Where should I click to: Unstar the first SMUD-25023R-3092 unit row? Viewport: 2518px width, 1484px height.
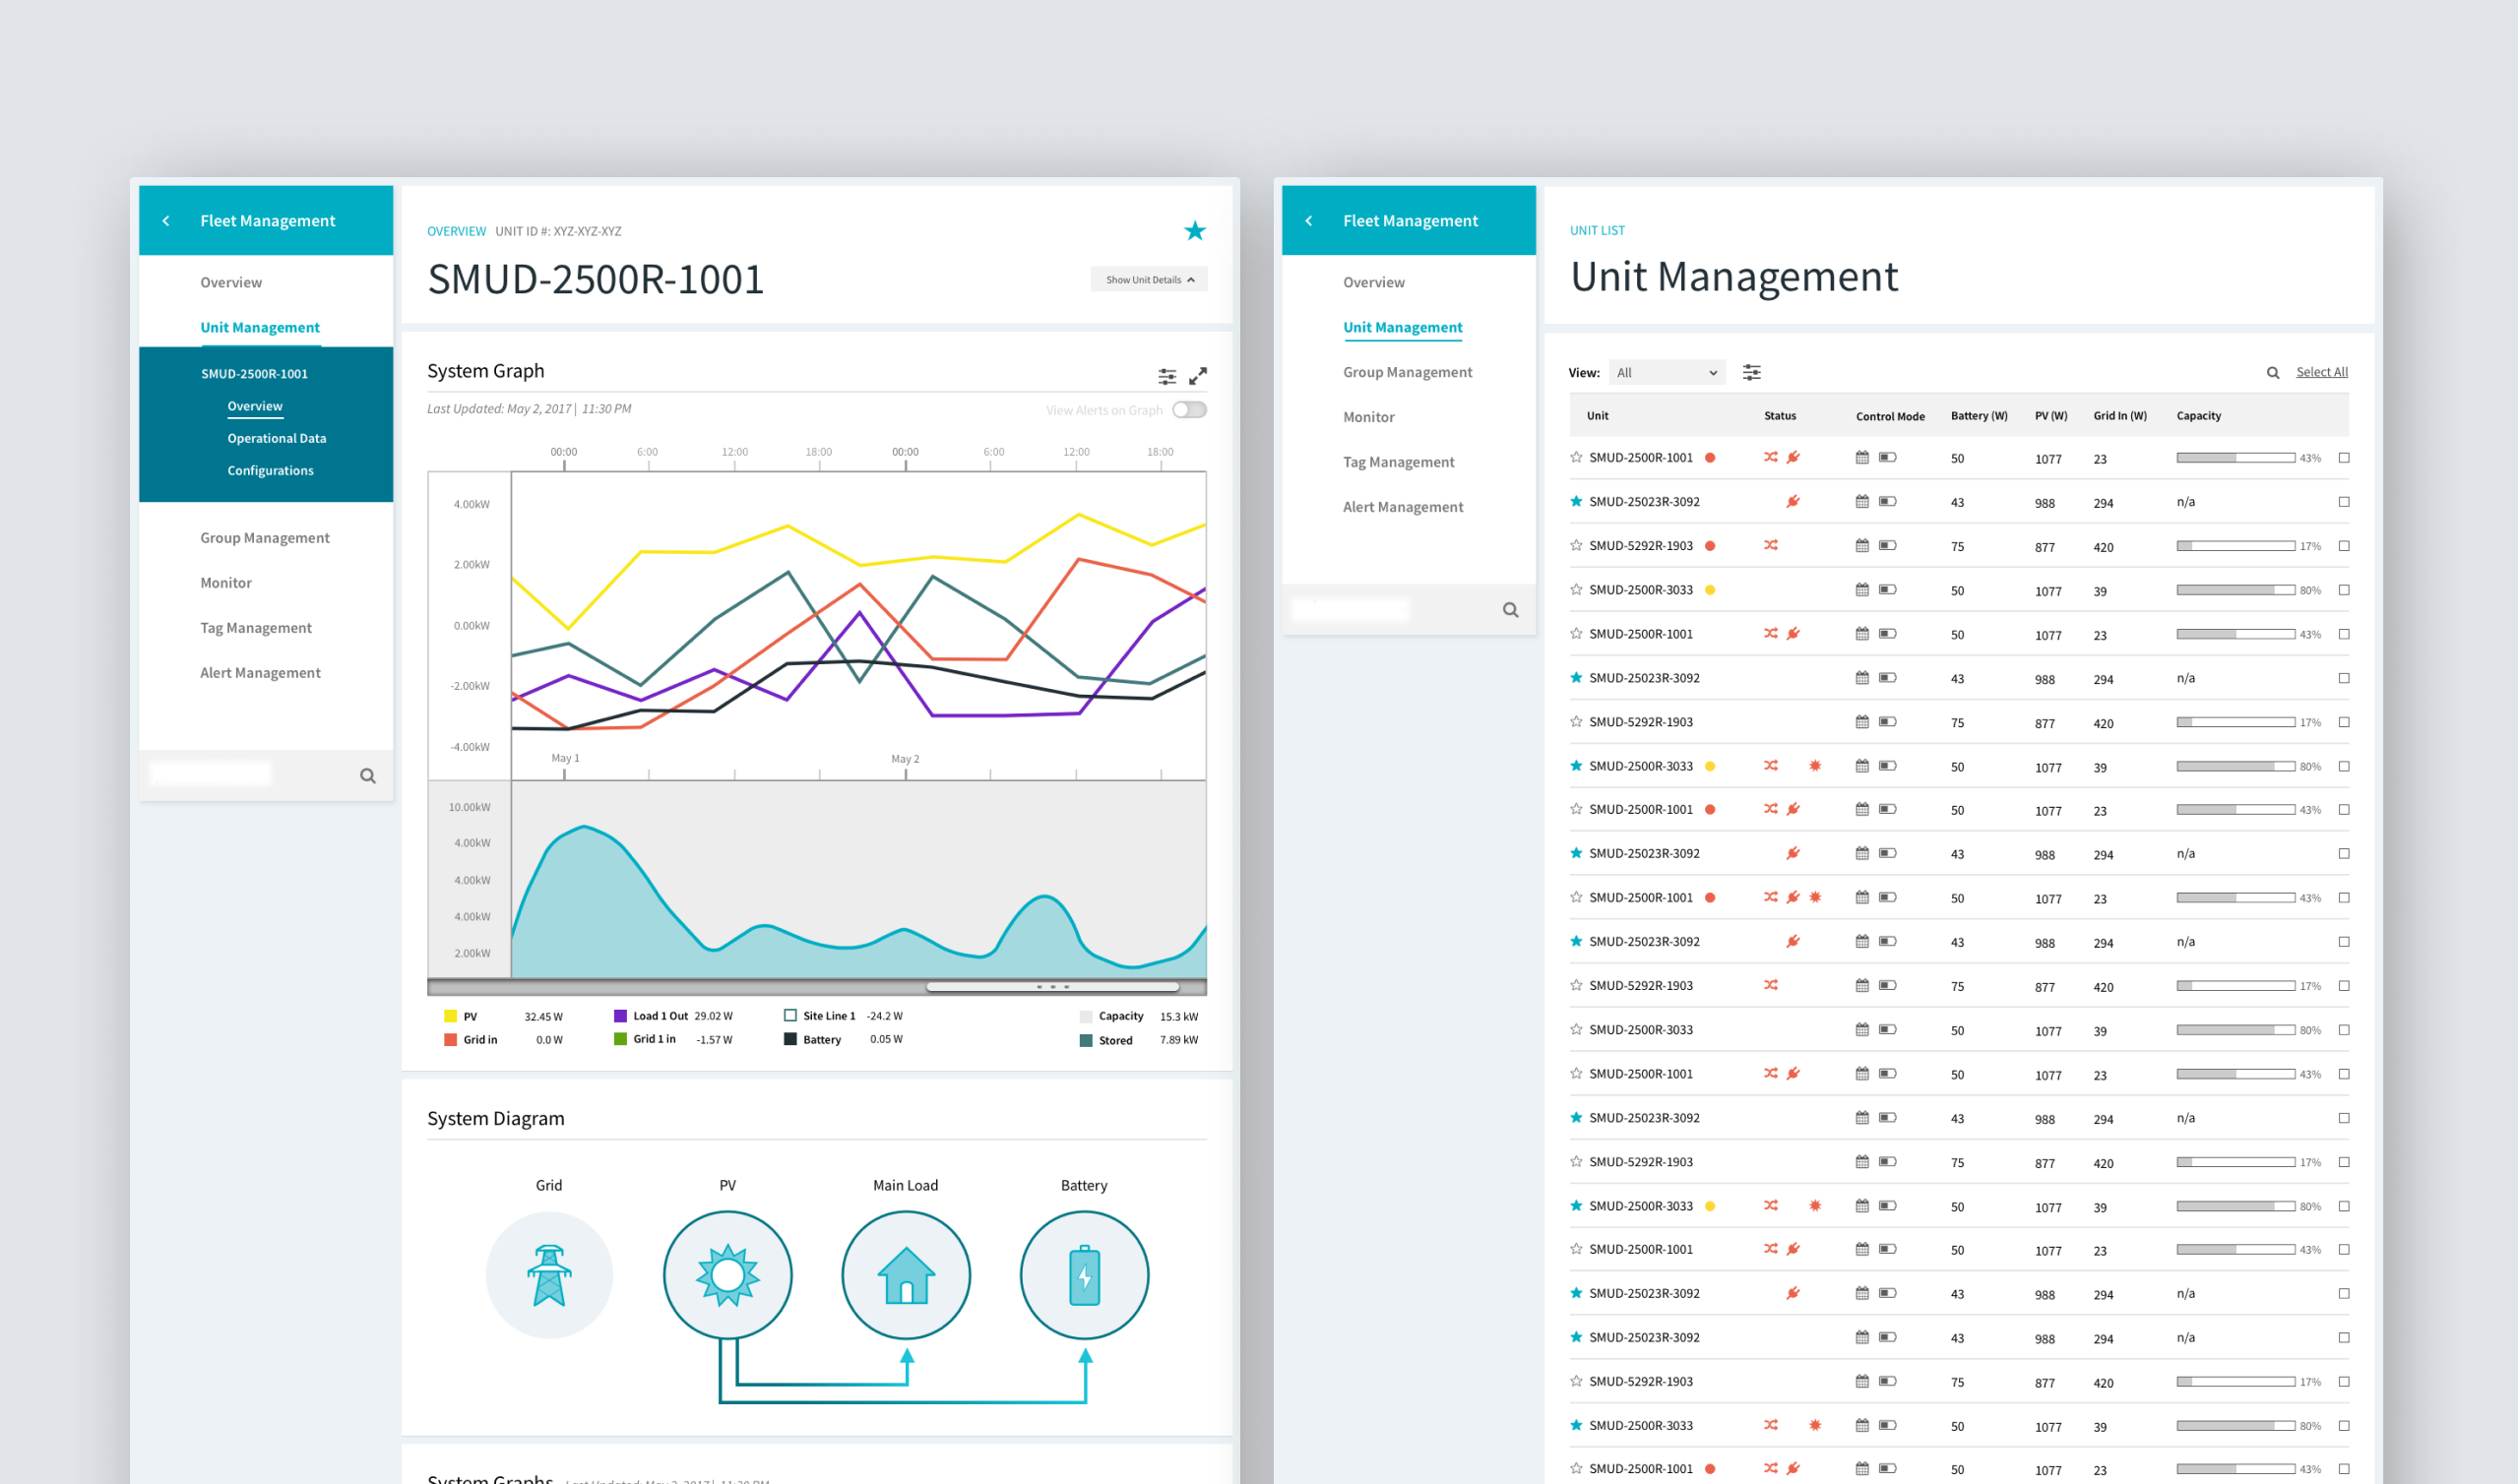pyautogui.click(x=1576, y=501)
